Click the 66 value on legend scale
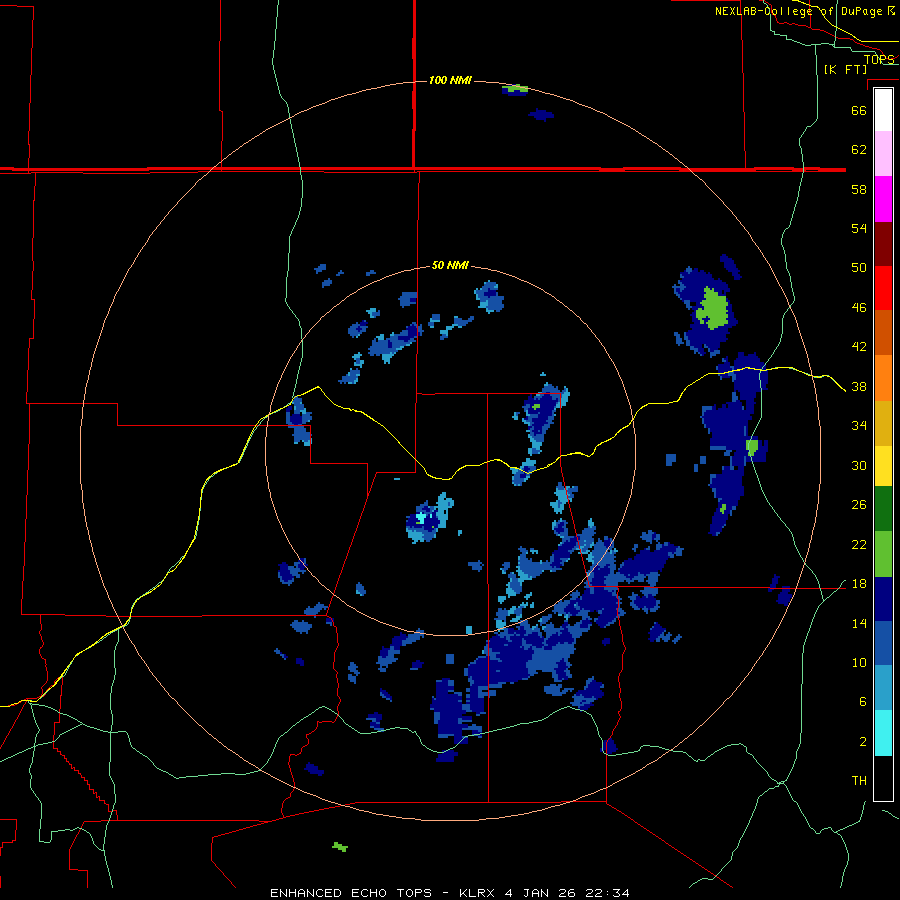 pyautogui.click(x=859, y=110)
